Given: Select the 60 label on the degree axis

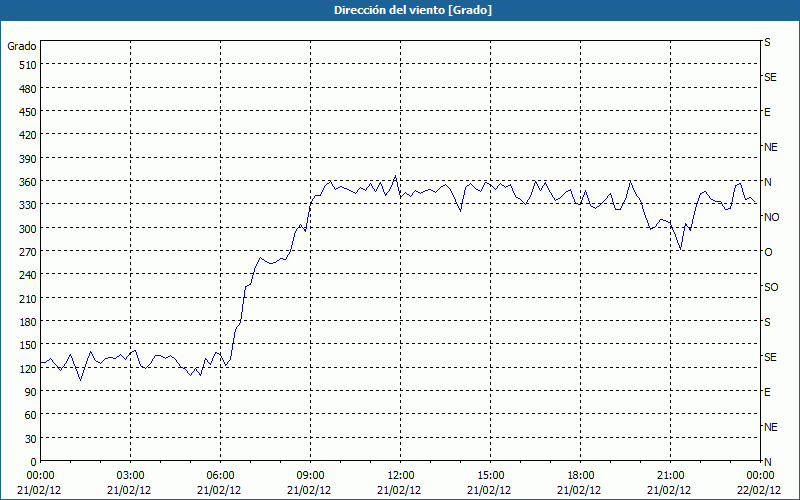Looking at the screenshot, I should coord(31,416).
